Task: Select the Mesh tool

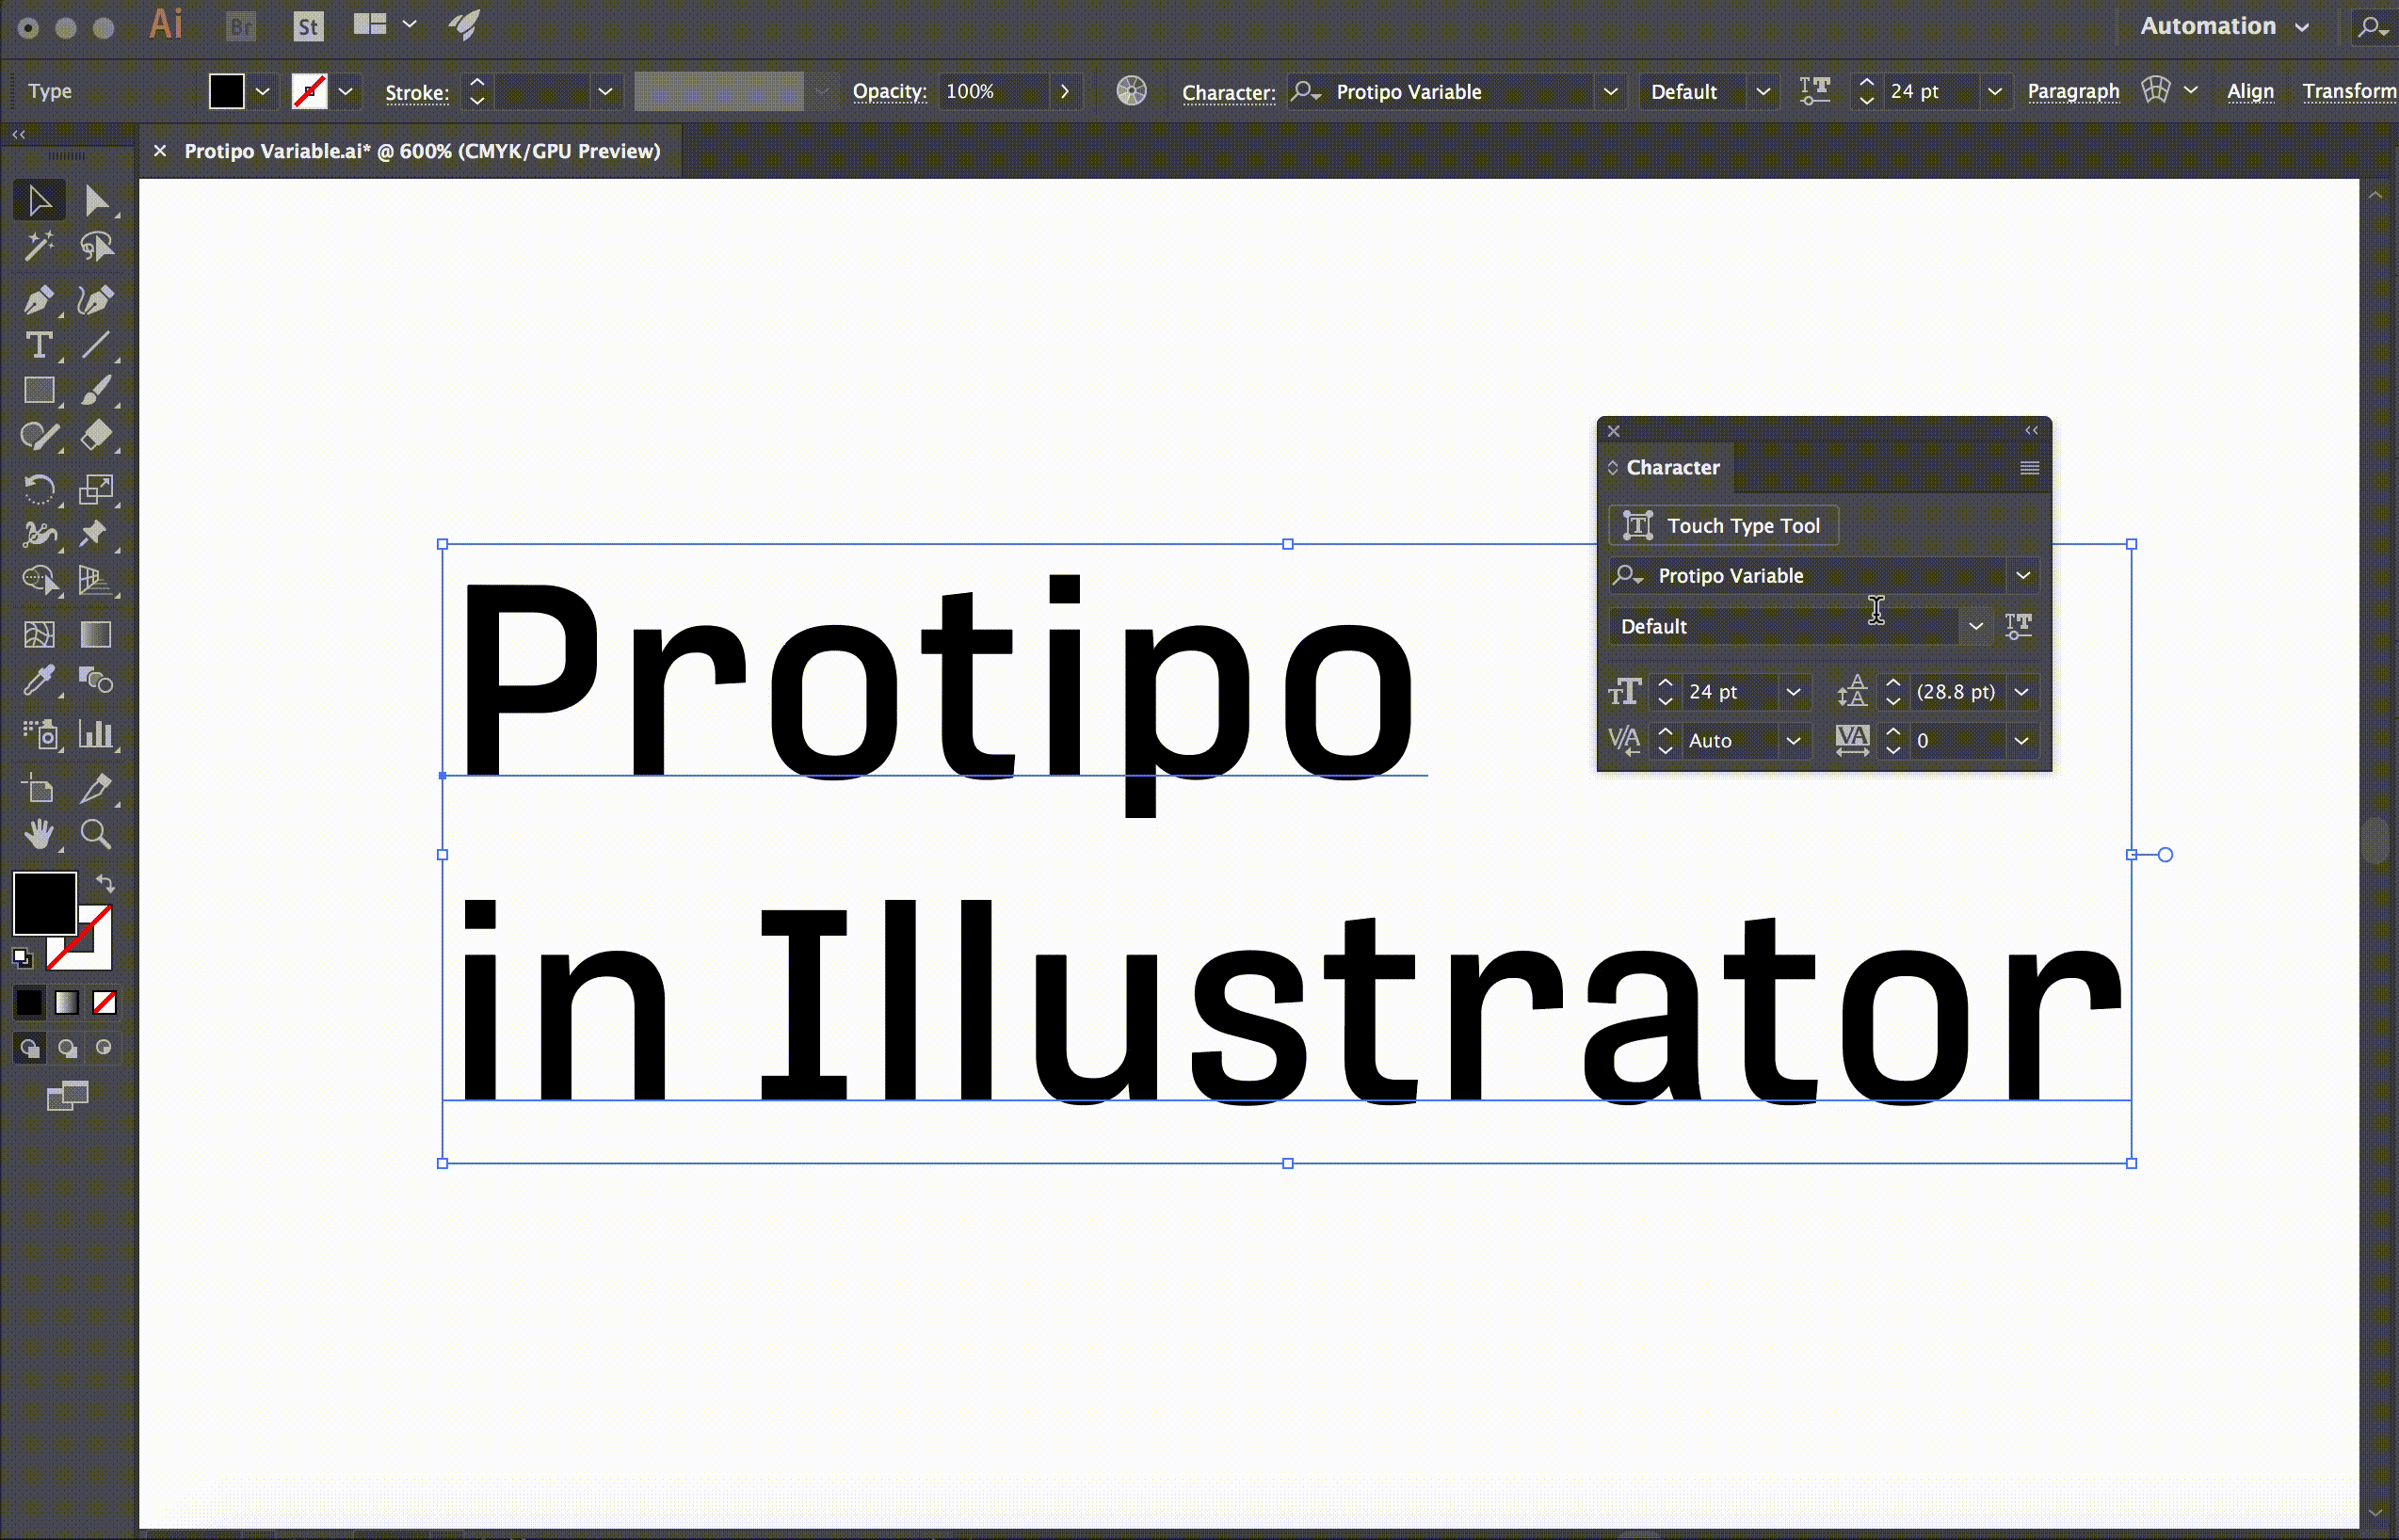Action: 39,634
